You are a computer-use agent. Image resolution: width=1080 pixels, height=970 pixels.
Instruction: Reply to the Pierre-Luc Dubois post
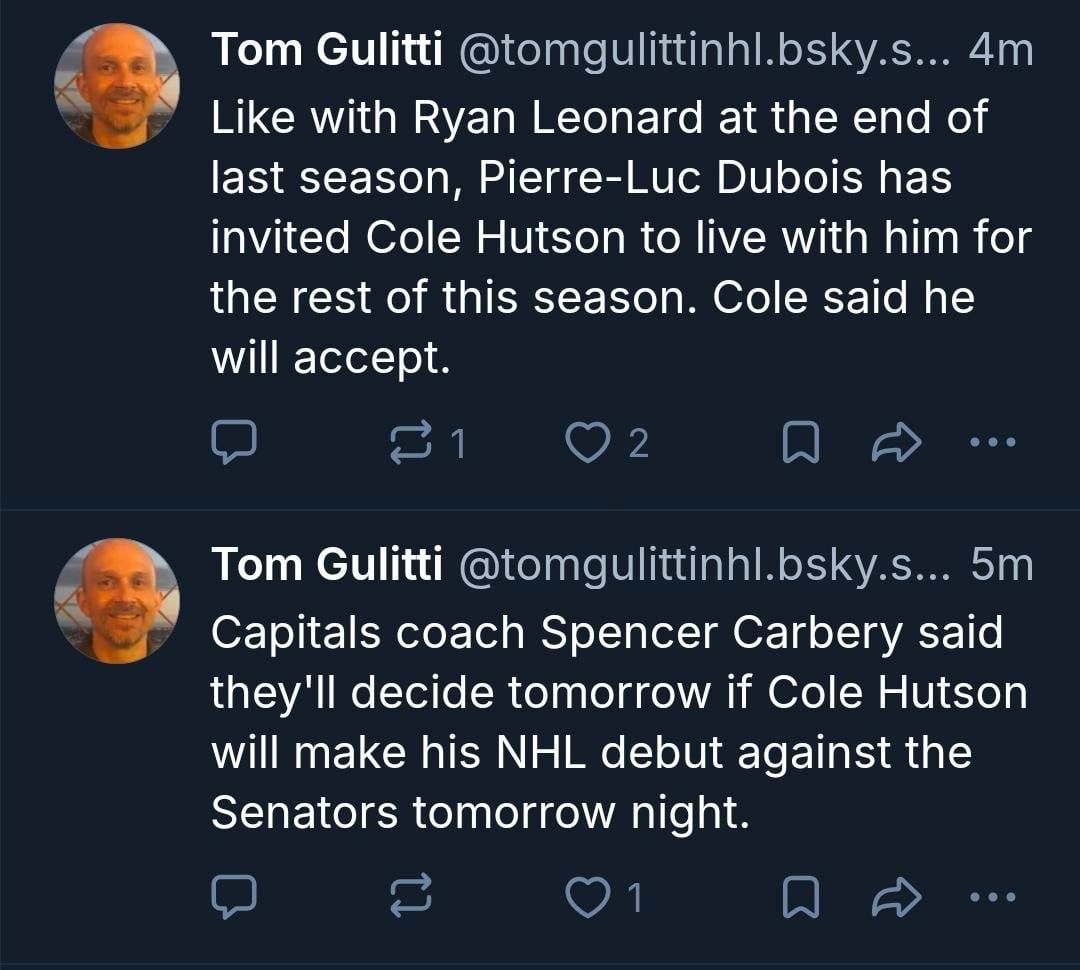pos(235,442)
